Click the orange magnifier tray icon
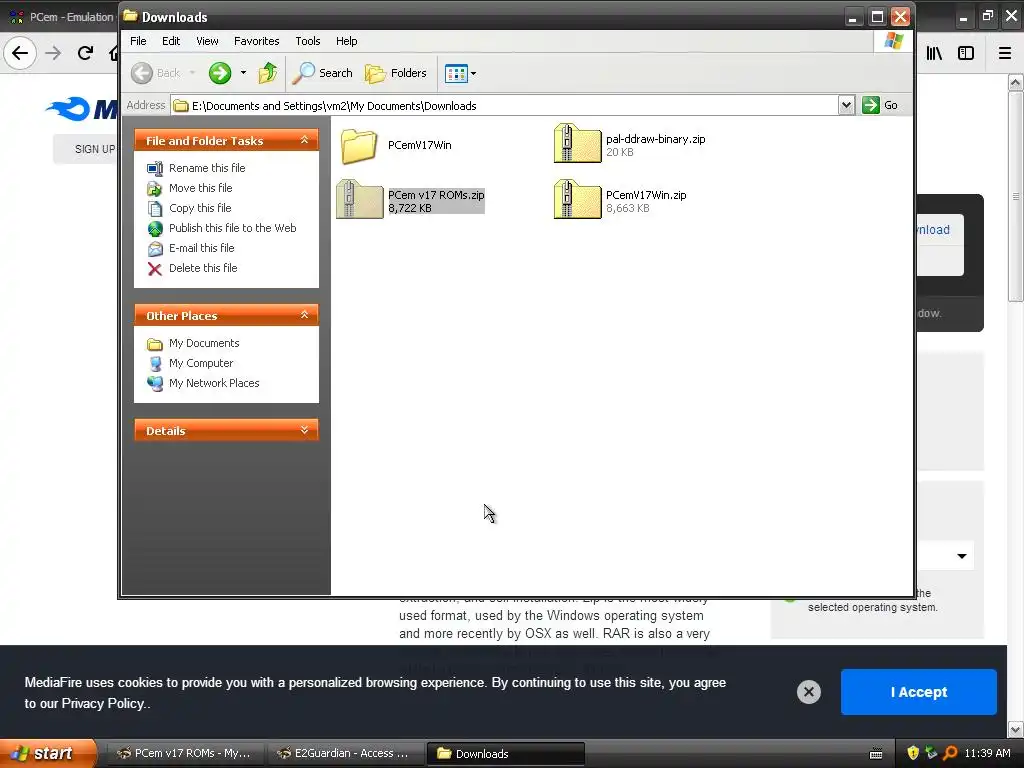Image resolution: width=1024 pixels, height=768 pixels. pos(950,754)
